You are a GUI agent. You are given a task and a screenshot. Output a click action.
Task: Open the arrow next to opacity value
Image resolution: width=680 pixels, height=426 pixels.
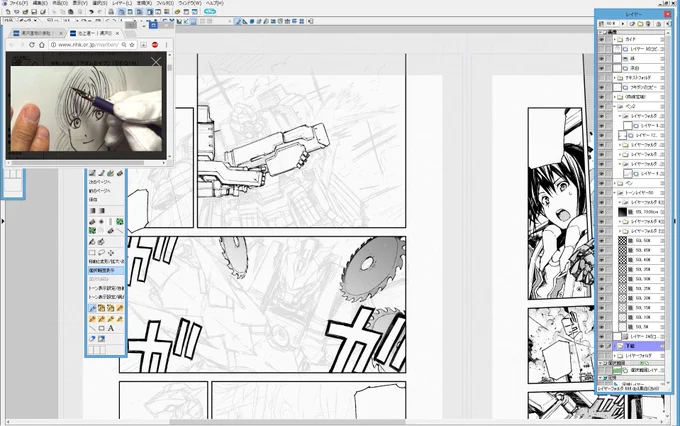tap(623, 23)
